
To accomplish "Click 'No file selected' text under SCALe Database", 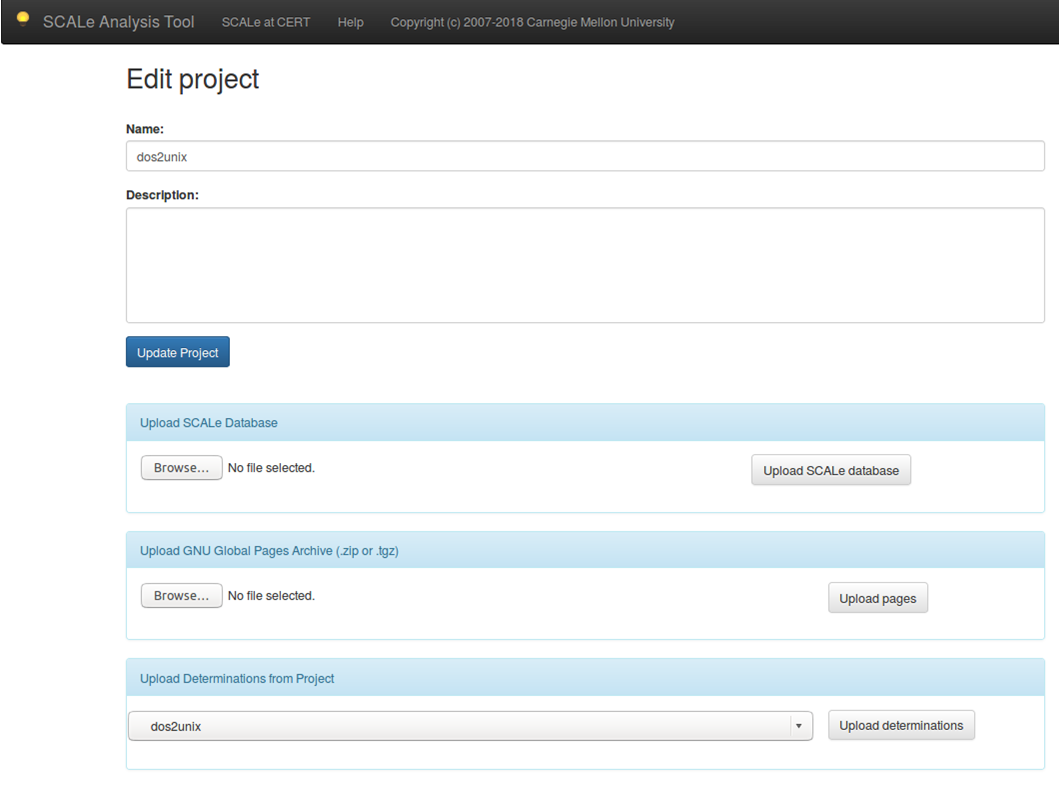I will [271, 468].
